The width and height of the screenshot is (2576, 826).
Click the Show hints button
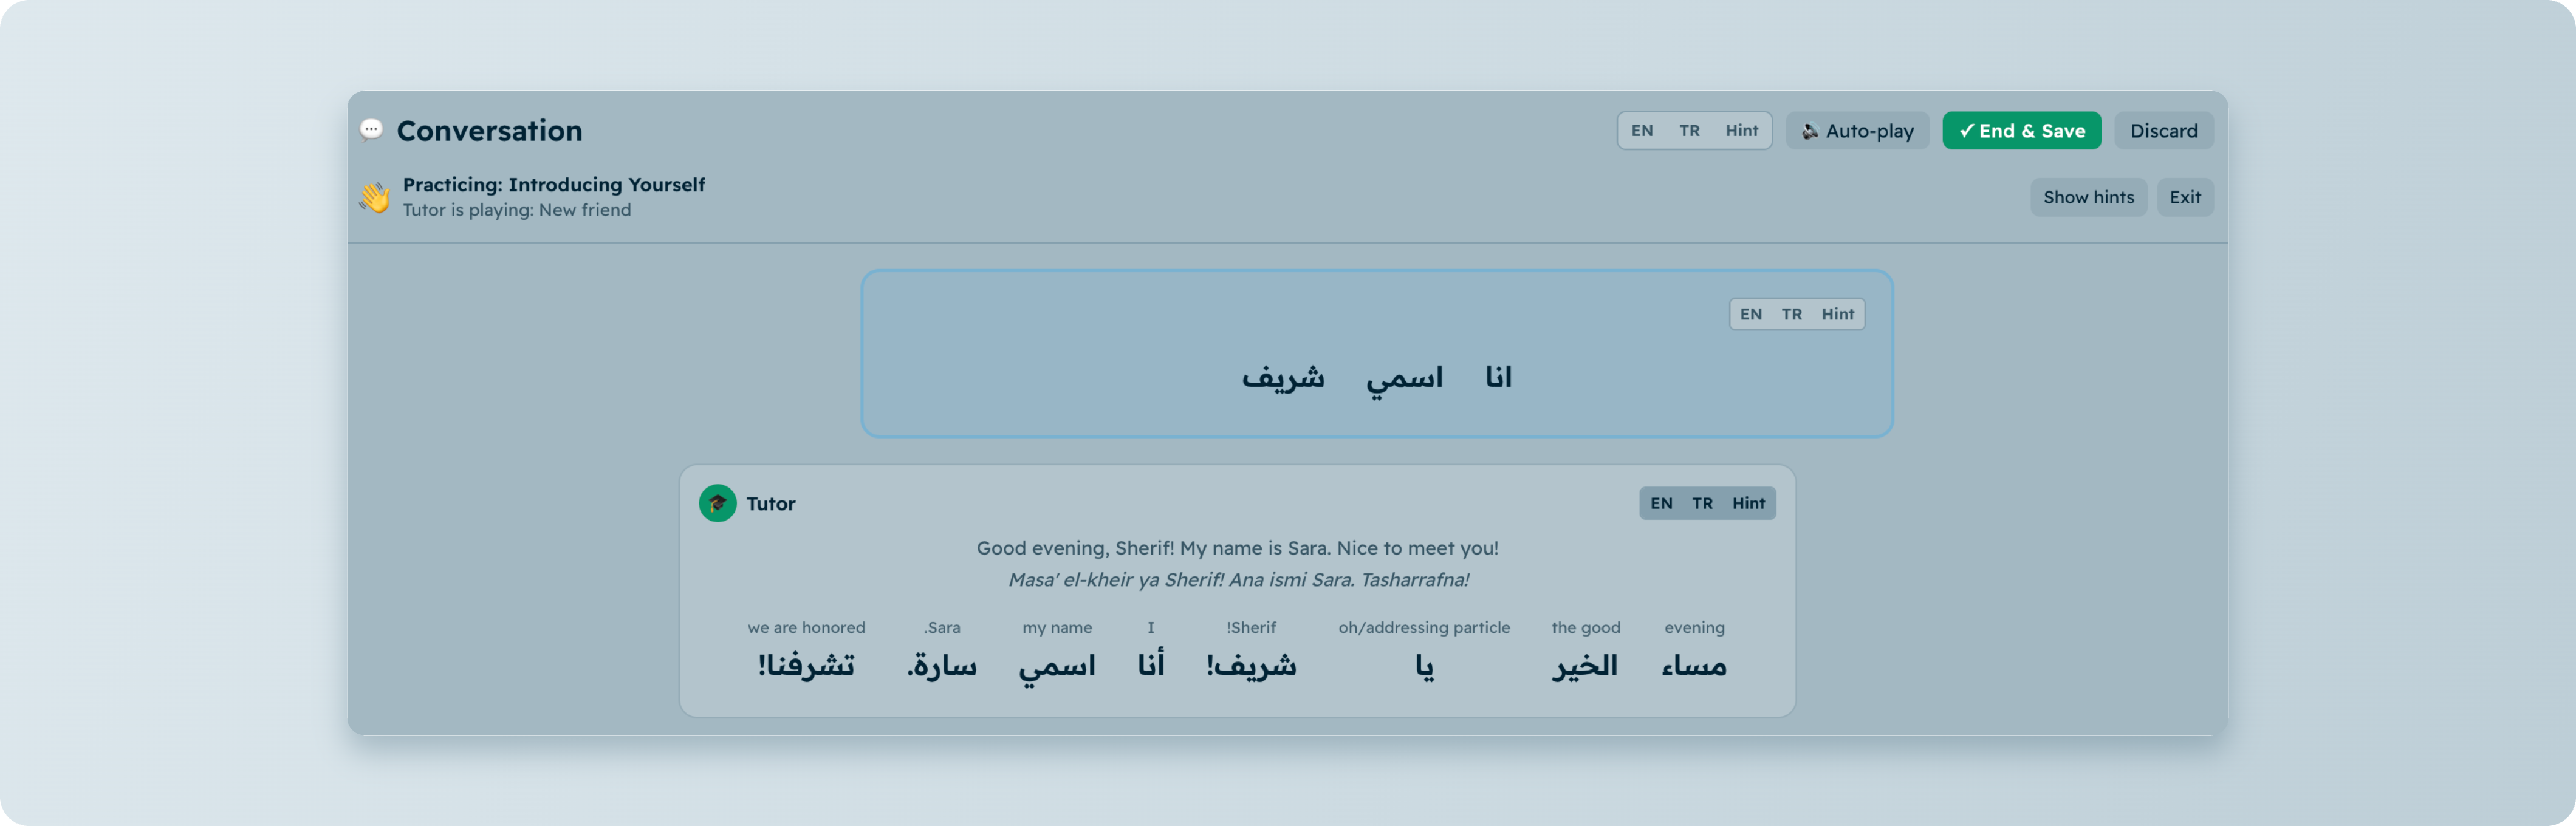(2088, 197)
